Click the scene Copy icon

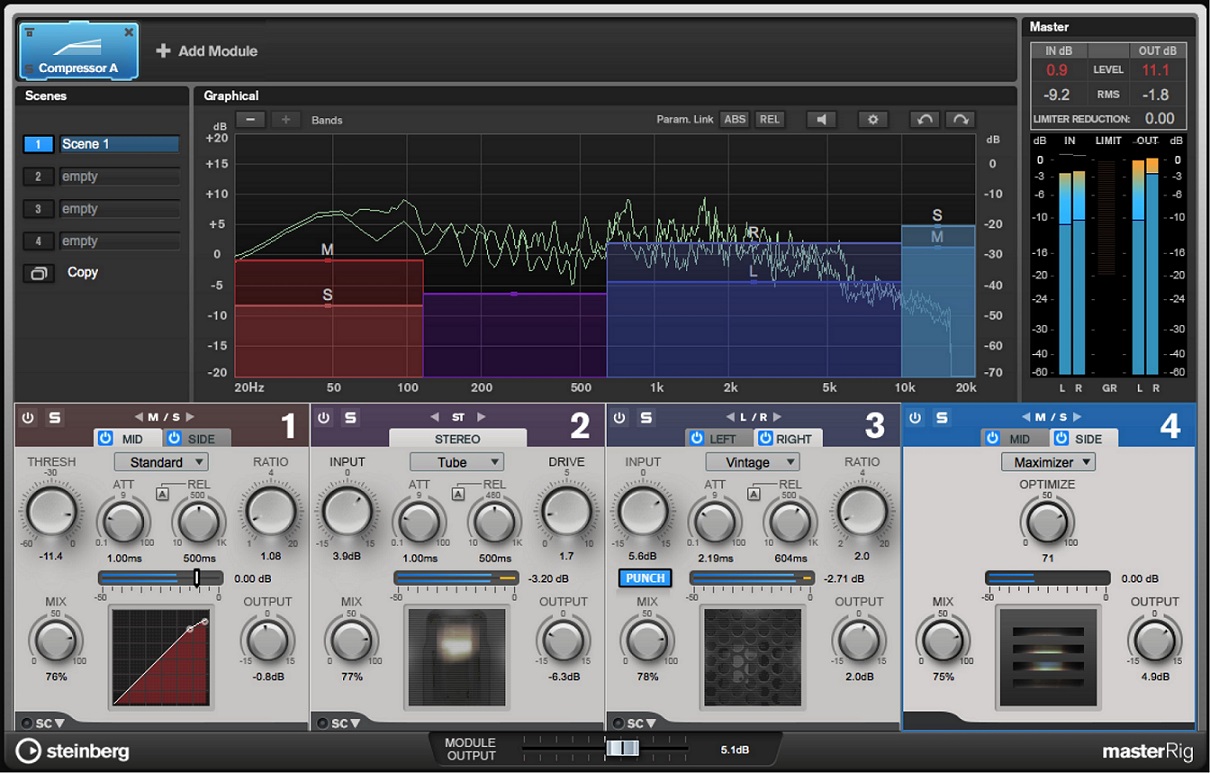tap(39, 273)
